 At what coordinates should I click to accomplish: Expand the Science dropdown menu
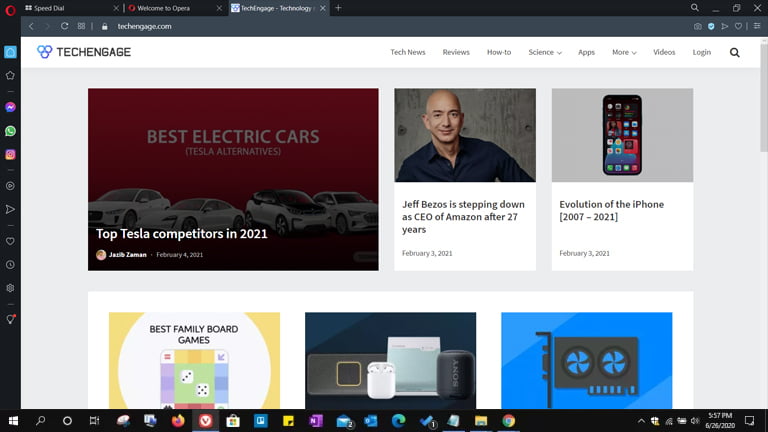coord(545,52)
